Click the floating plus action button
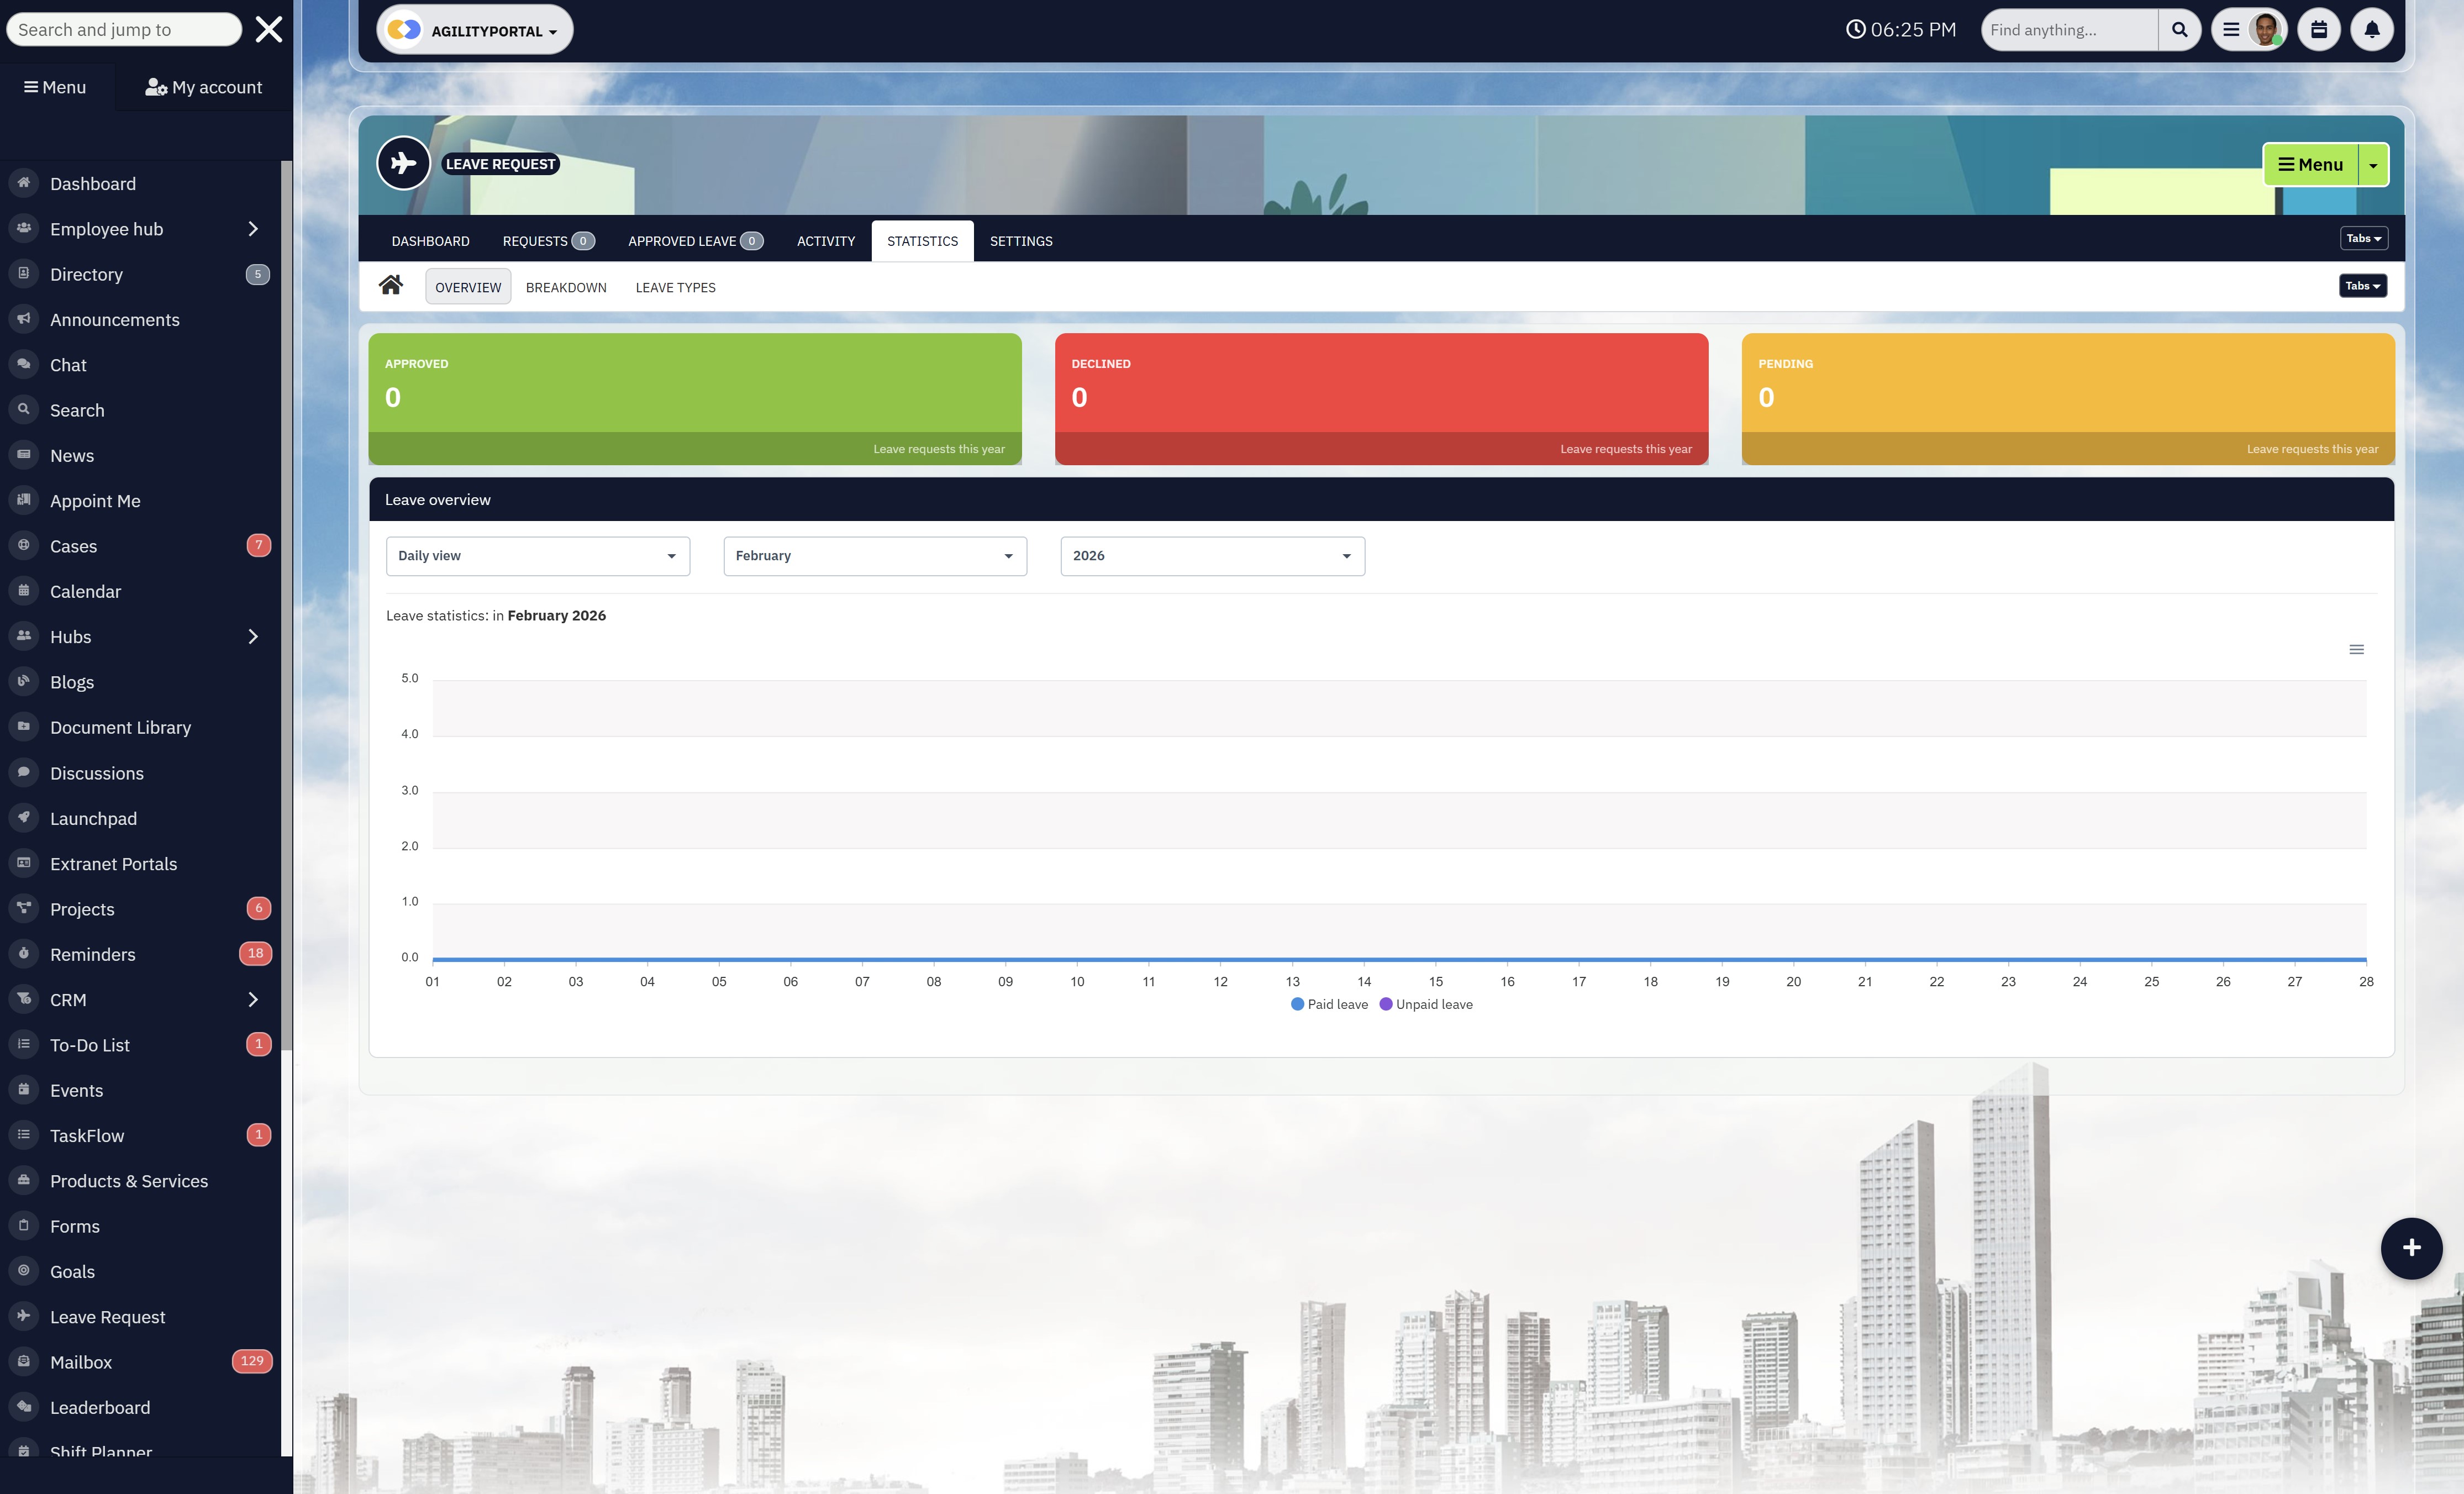The width and height of the screenshot is (2464, 1494). (x=2411, y=1247)
